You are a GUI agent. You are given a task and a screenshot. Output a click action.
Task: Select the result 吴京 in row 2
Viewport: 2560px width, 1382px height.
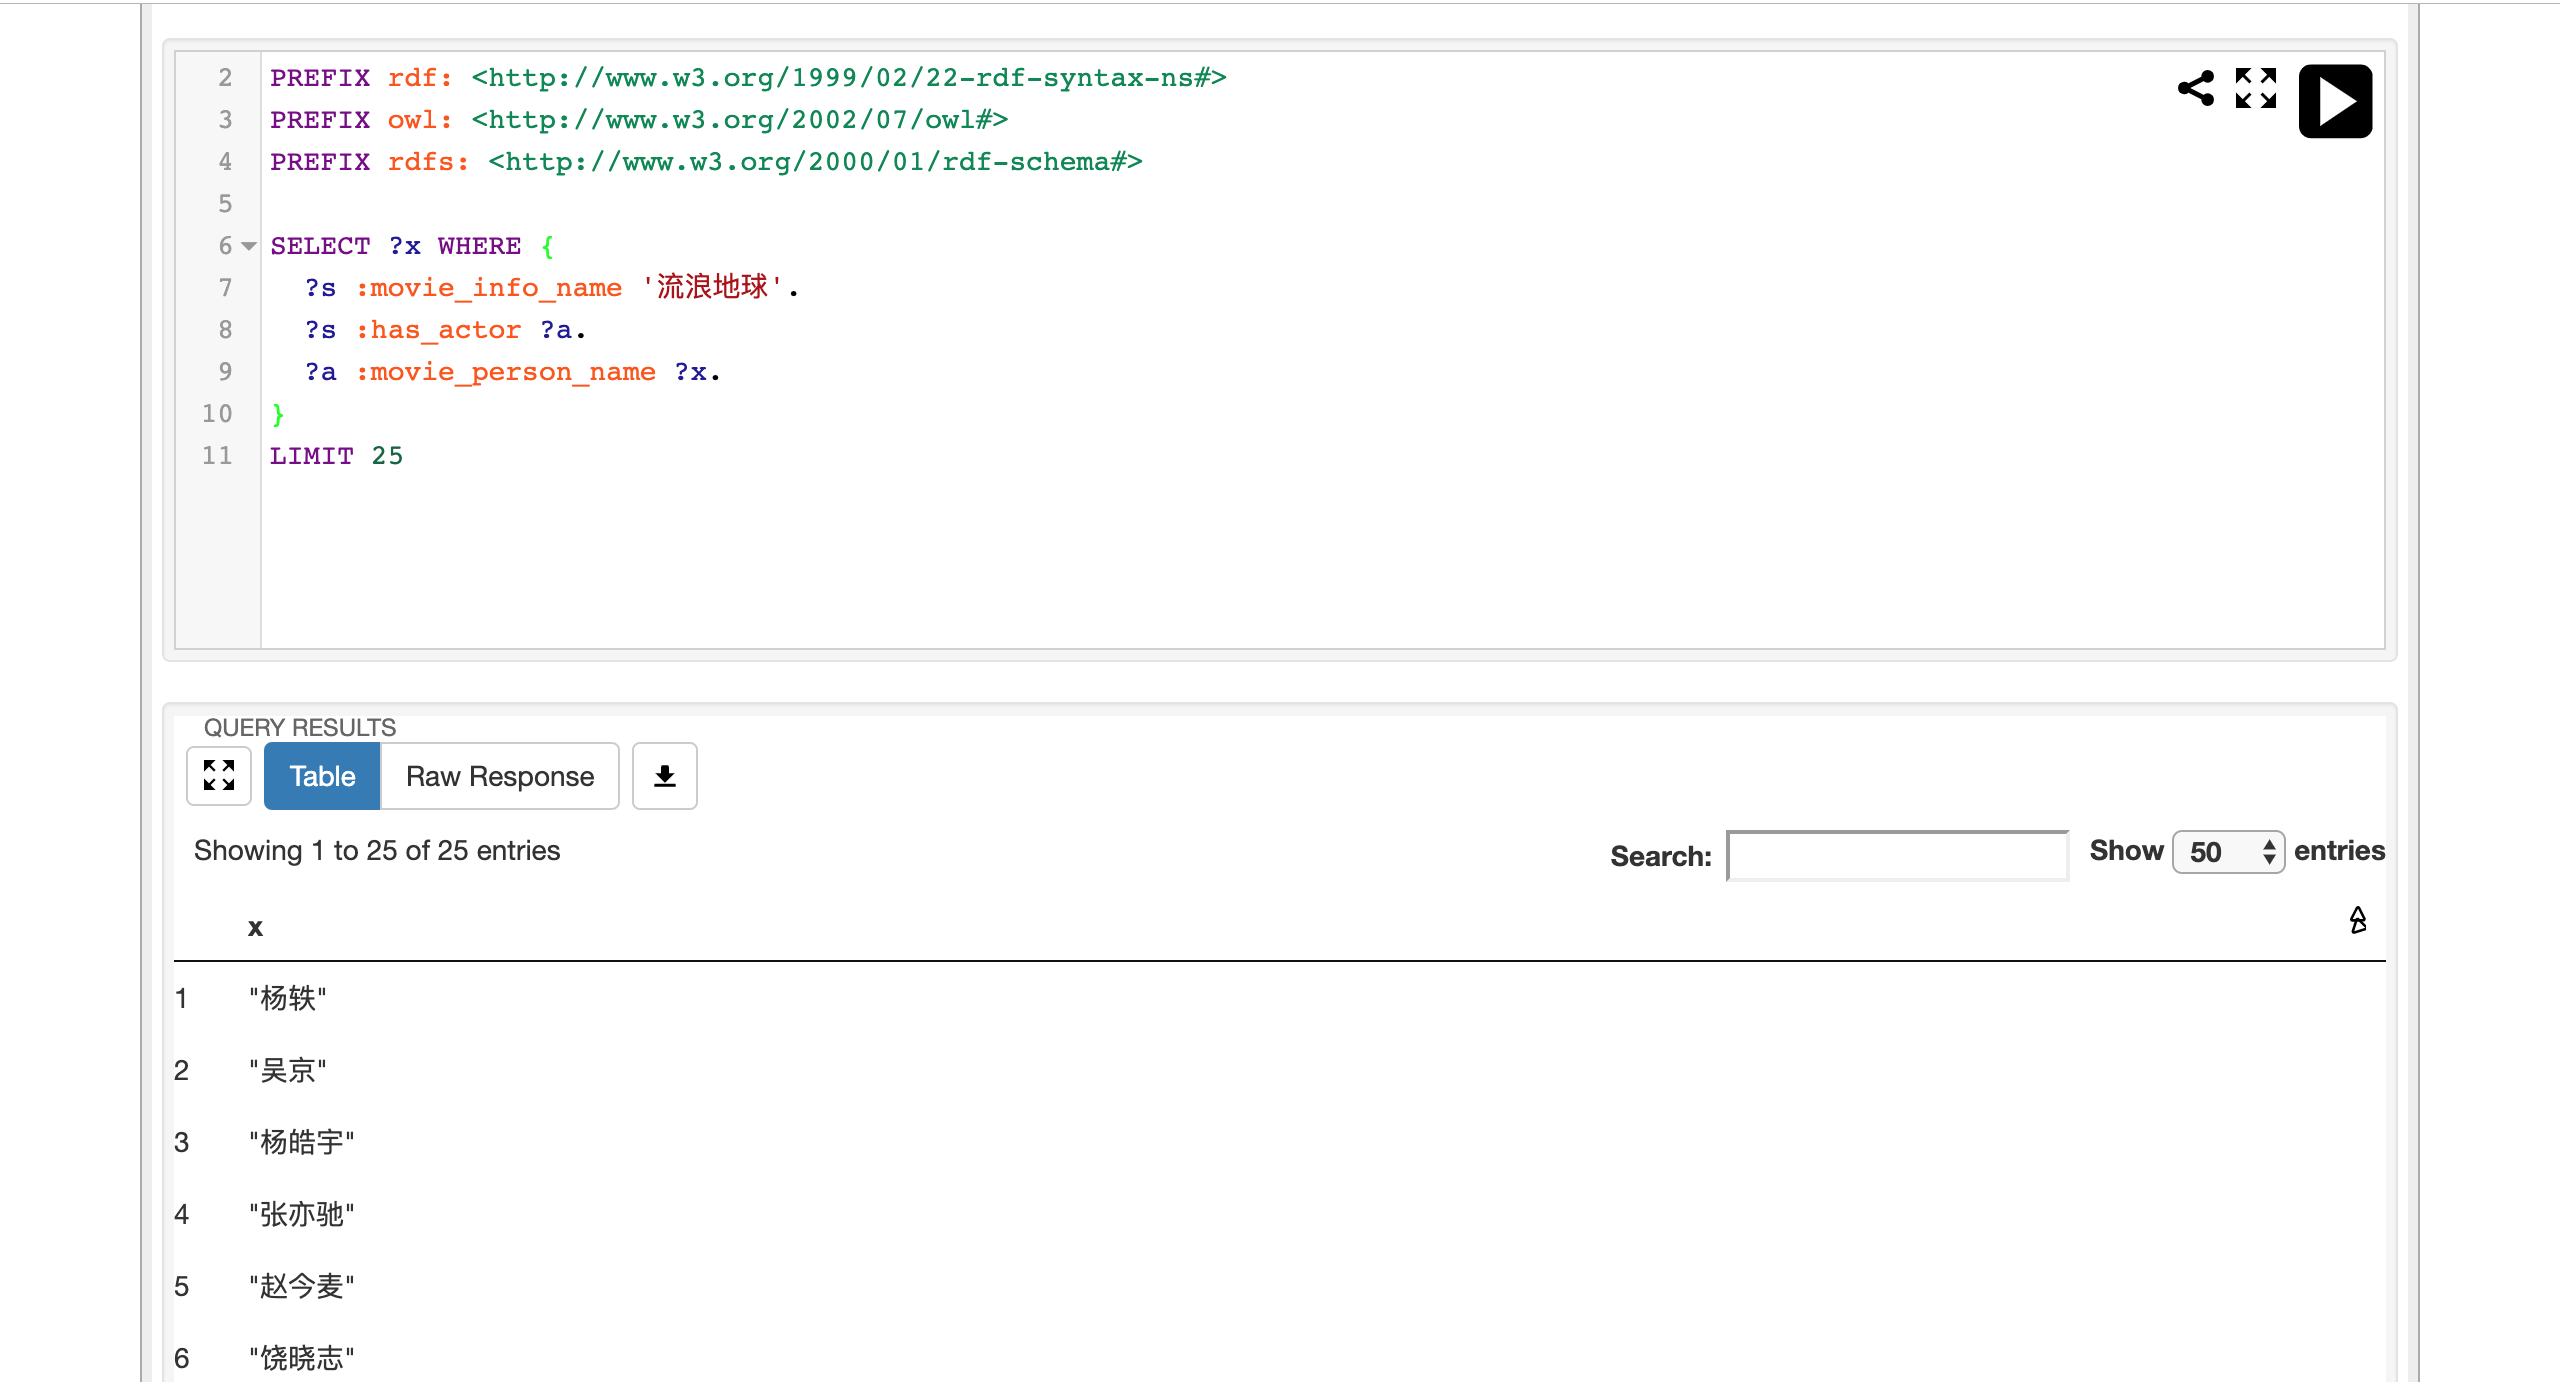287,1070
